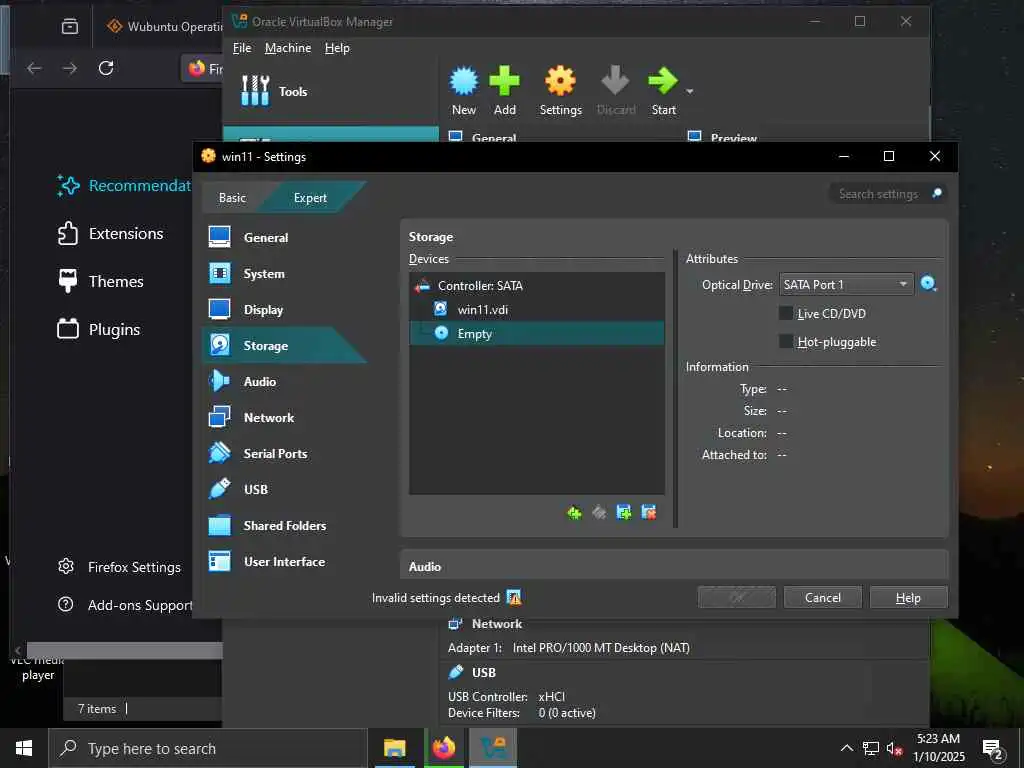Open Themes in Firefox add-ons sidebar
This screenshot has height=768, width=1024.
[101, 281]
